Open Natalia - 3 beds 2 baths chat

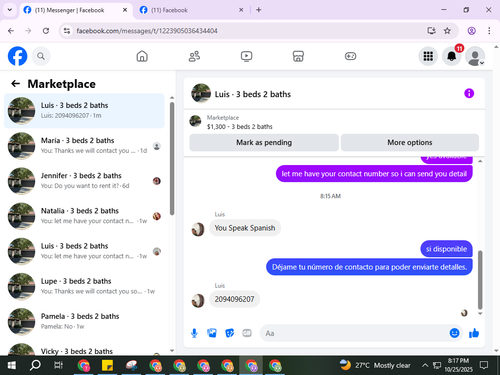(84, 216)
